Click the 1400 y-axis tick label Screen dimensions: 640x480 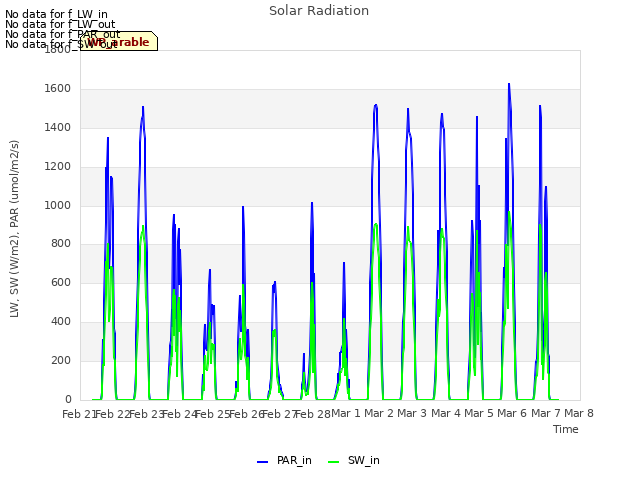[58, 128]
